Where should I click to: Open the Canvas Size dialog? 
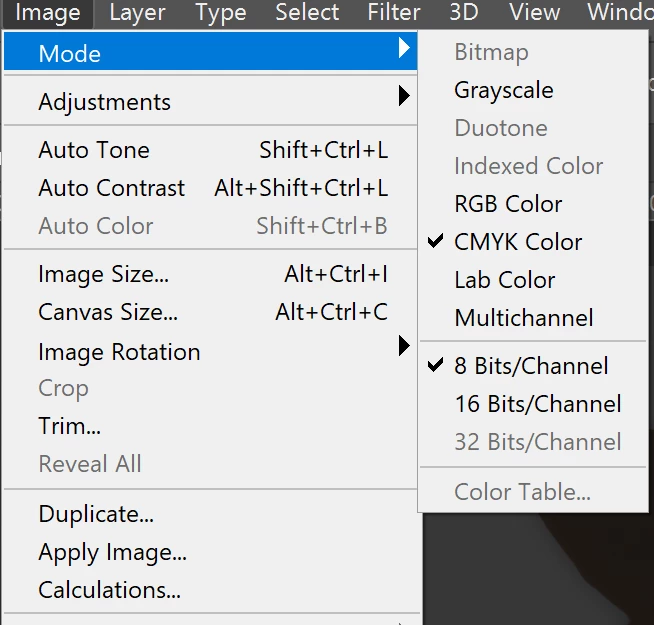[x=108, y=312]
